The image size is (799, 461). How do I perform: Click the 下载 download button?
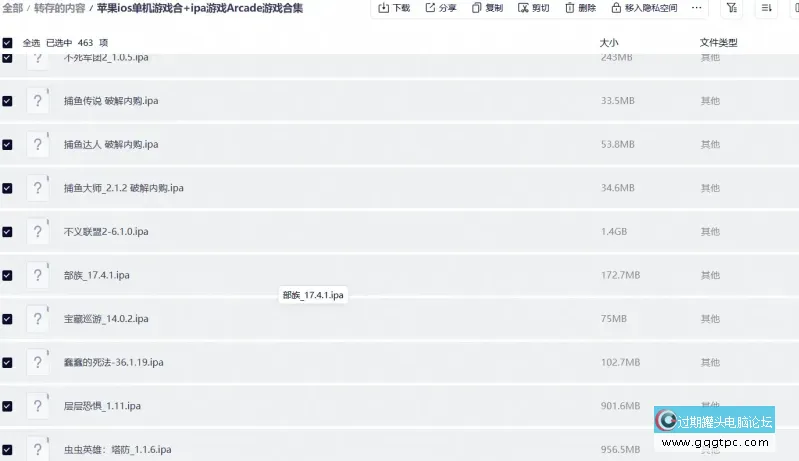[x=394, y=8]
